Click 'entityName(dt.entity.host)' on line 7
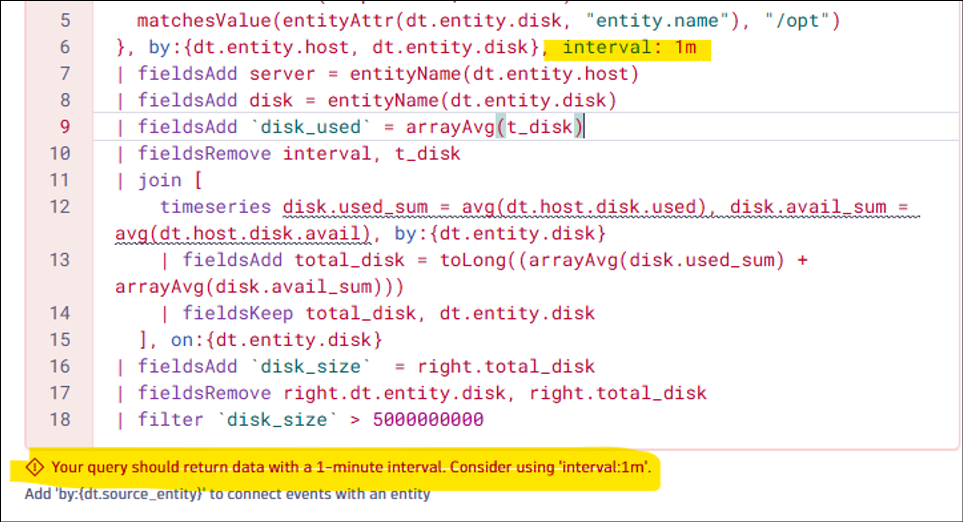The height and width of the screenshot is (522, 963). (x=494, y=74)
